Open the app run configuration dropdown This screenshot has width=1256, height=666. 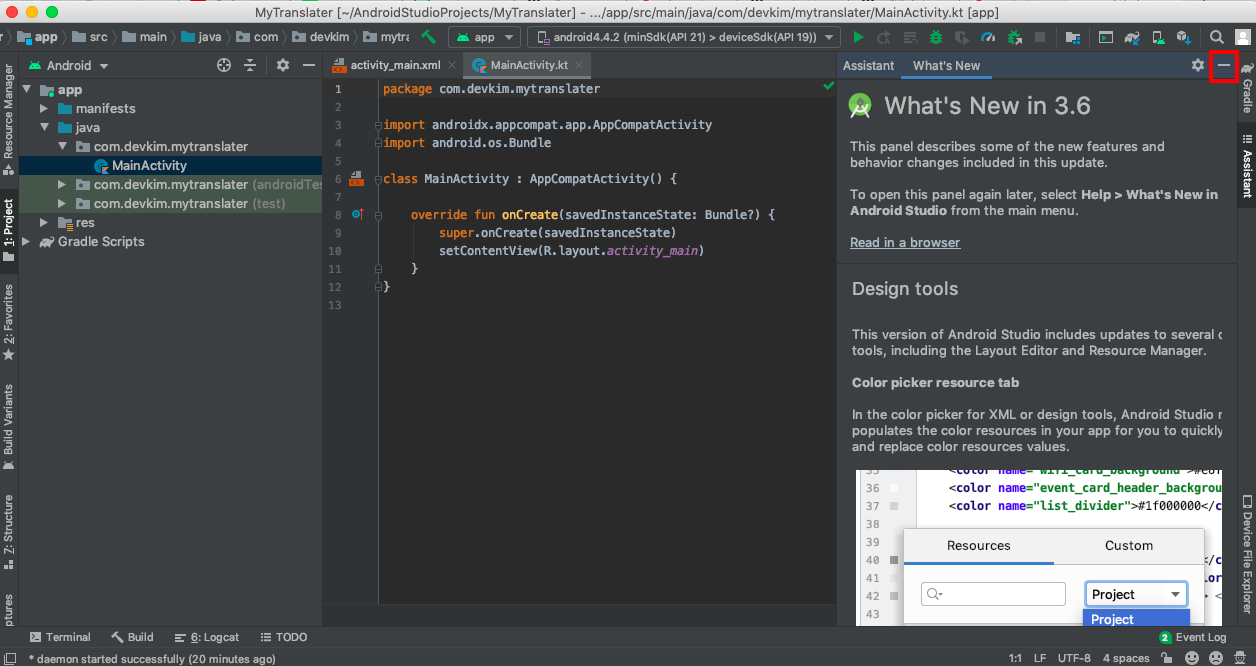pos(484,37)
